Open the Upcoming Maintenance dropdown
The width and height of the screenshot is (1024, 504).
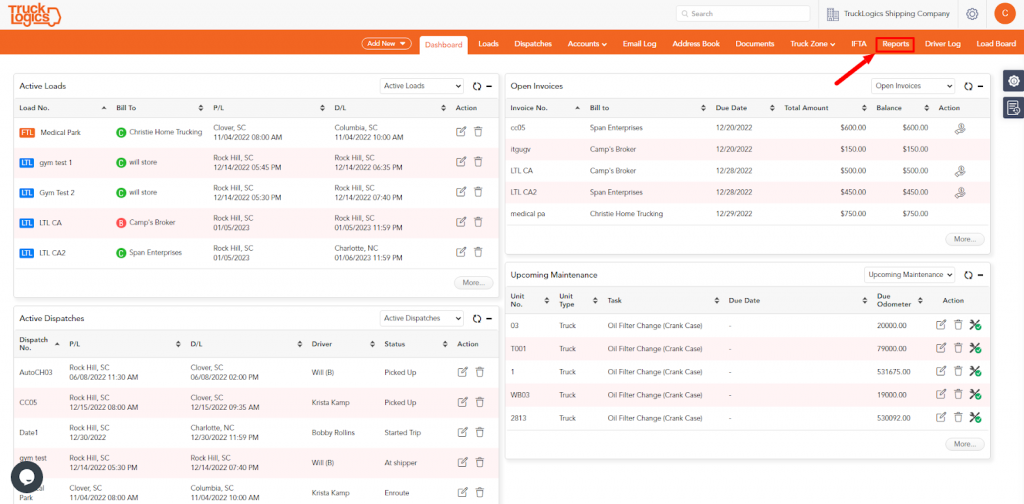pos(910,275)
